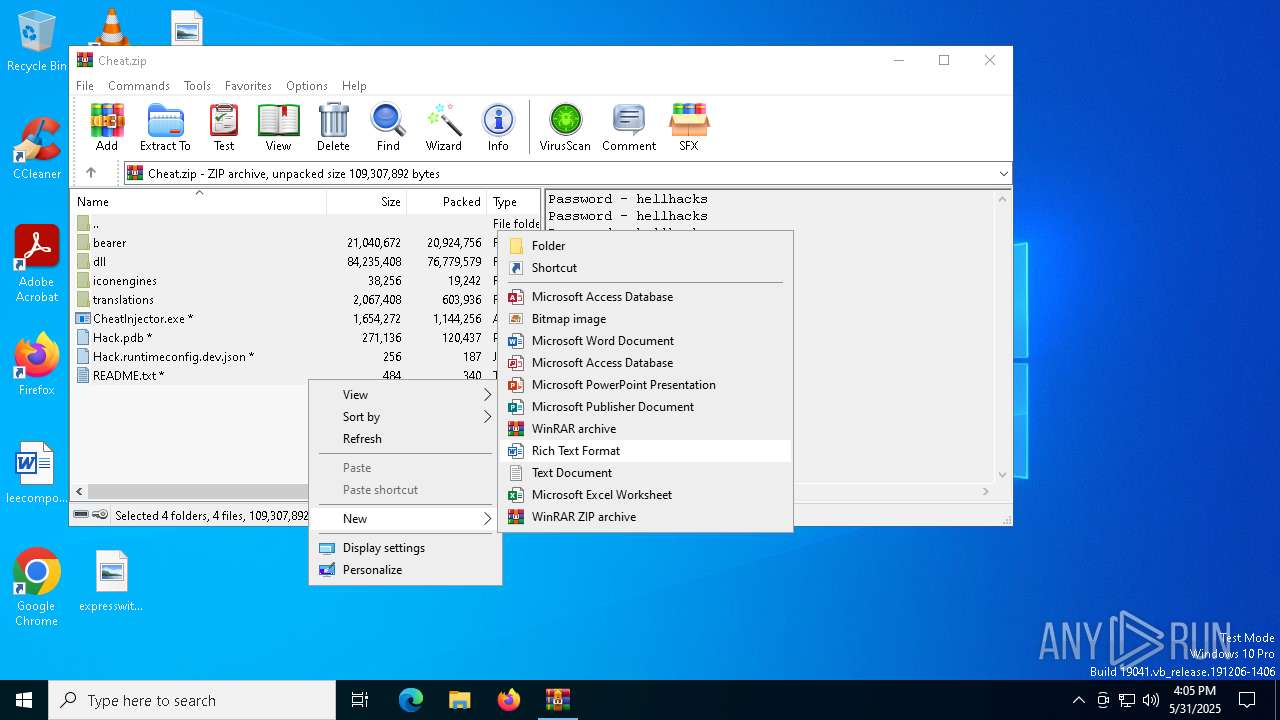Create new Microsoft PowerPoint Presentation
The width and height of the screenshot is (1280, 720).
[x=645, y=385]
